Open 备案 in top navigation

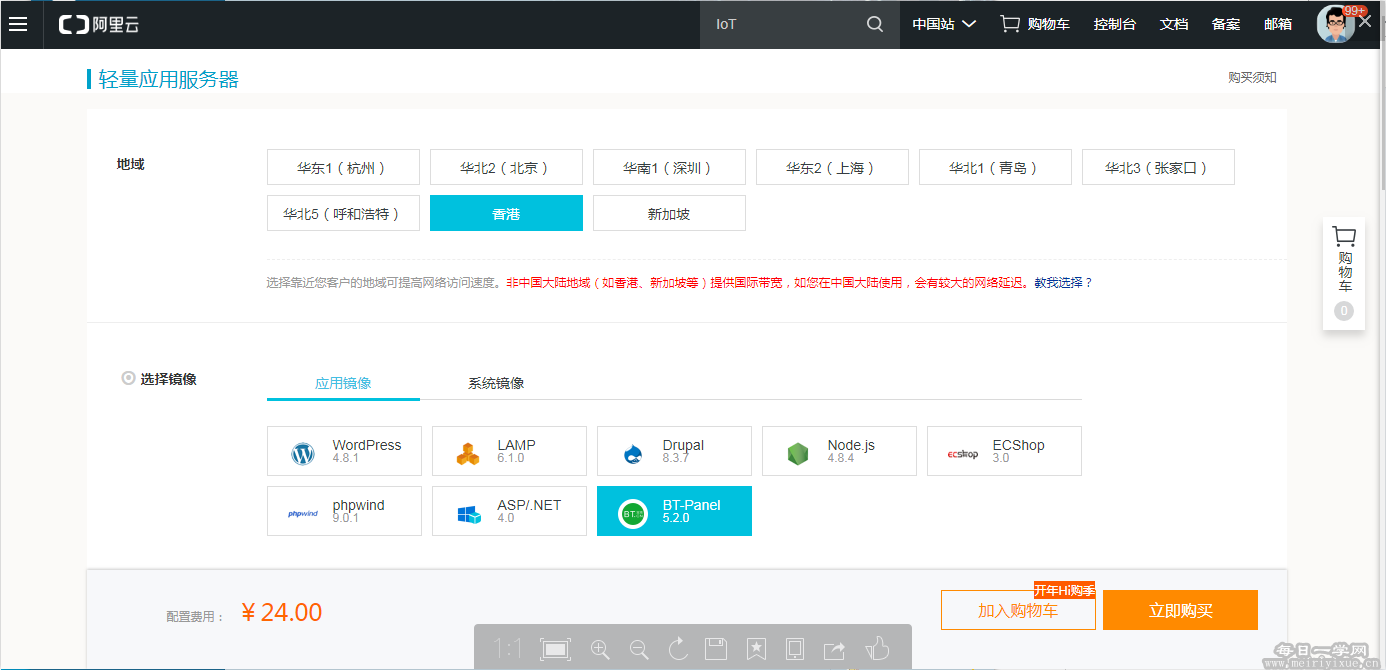pos(1226,24)
